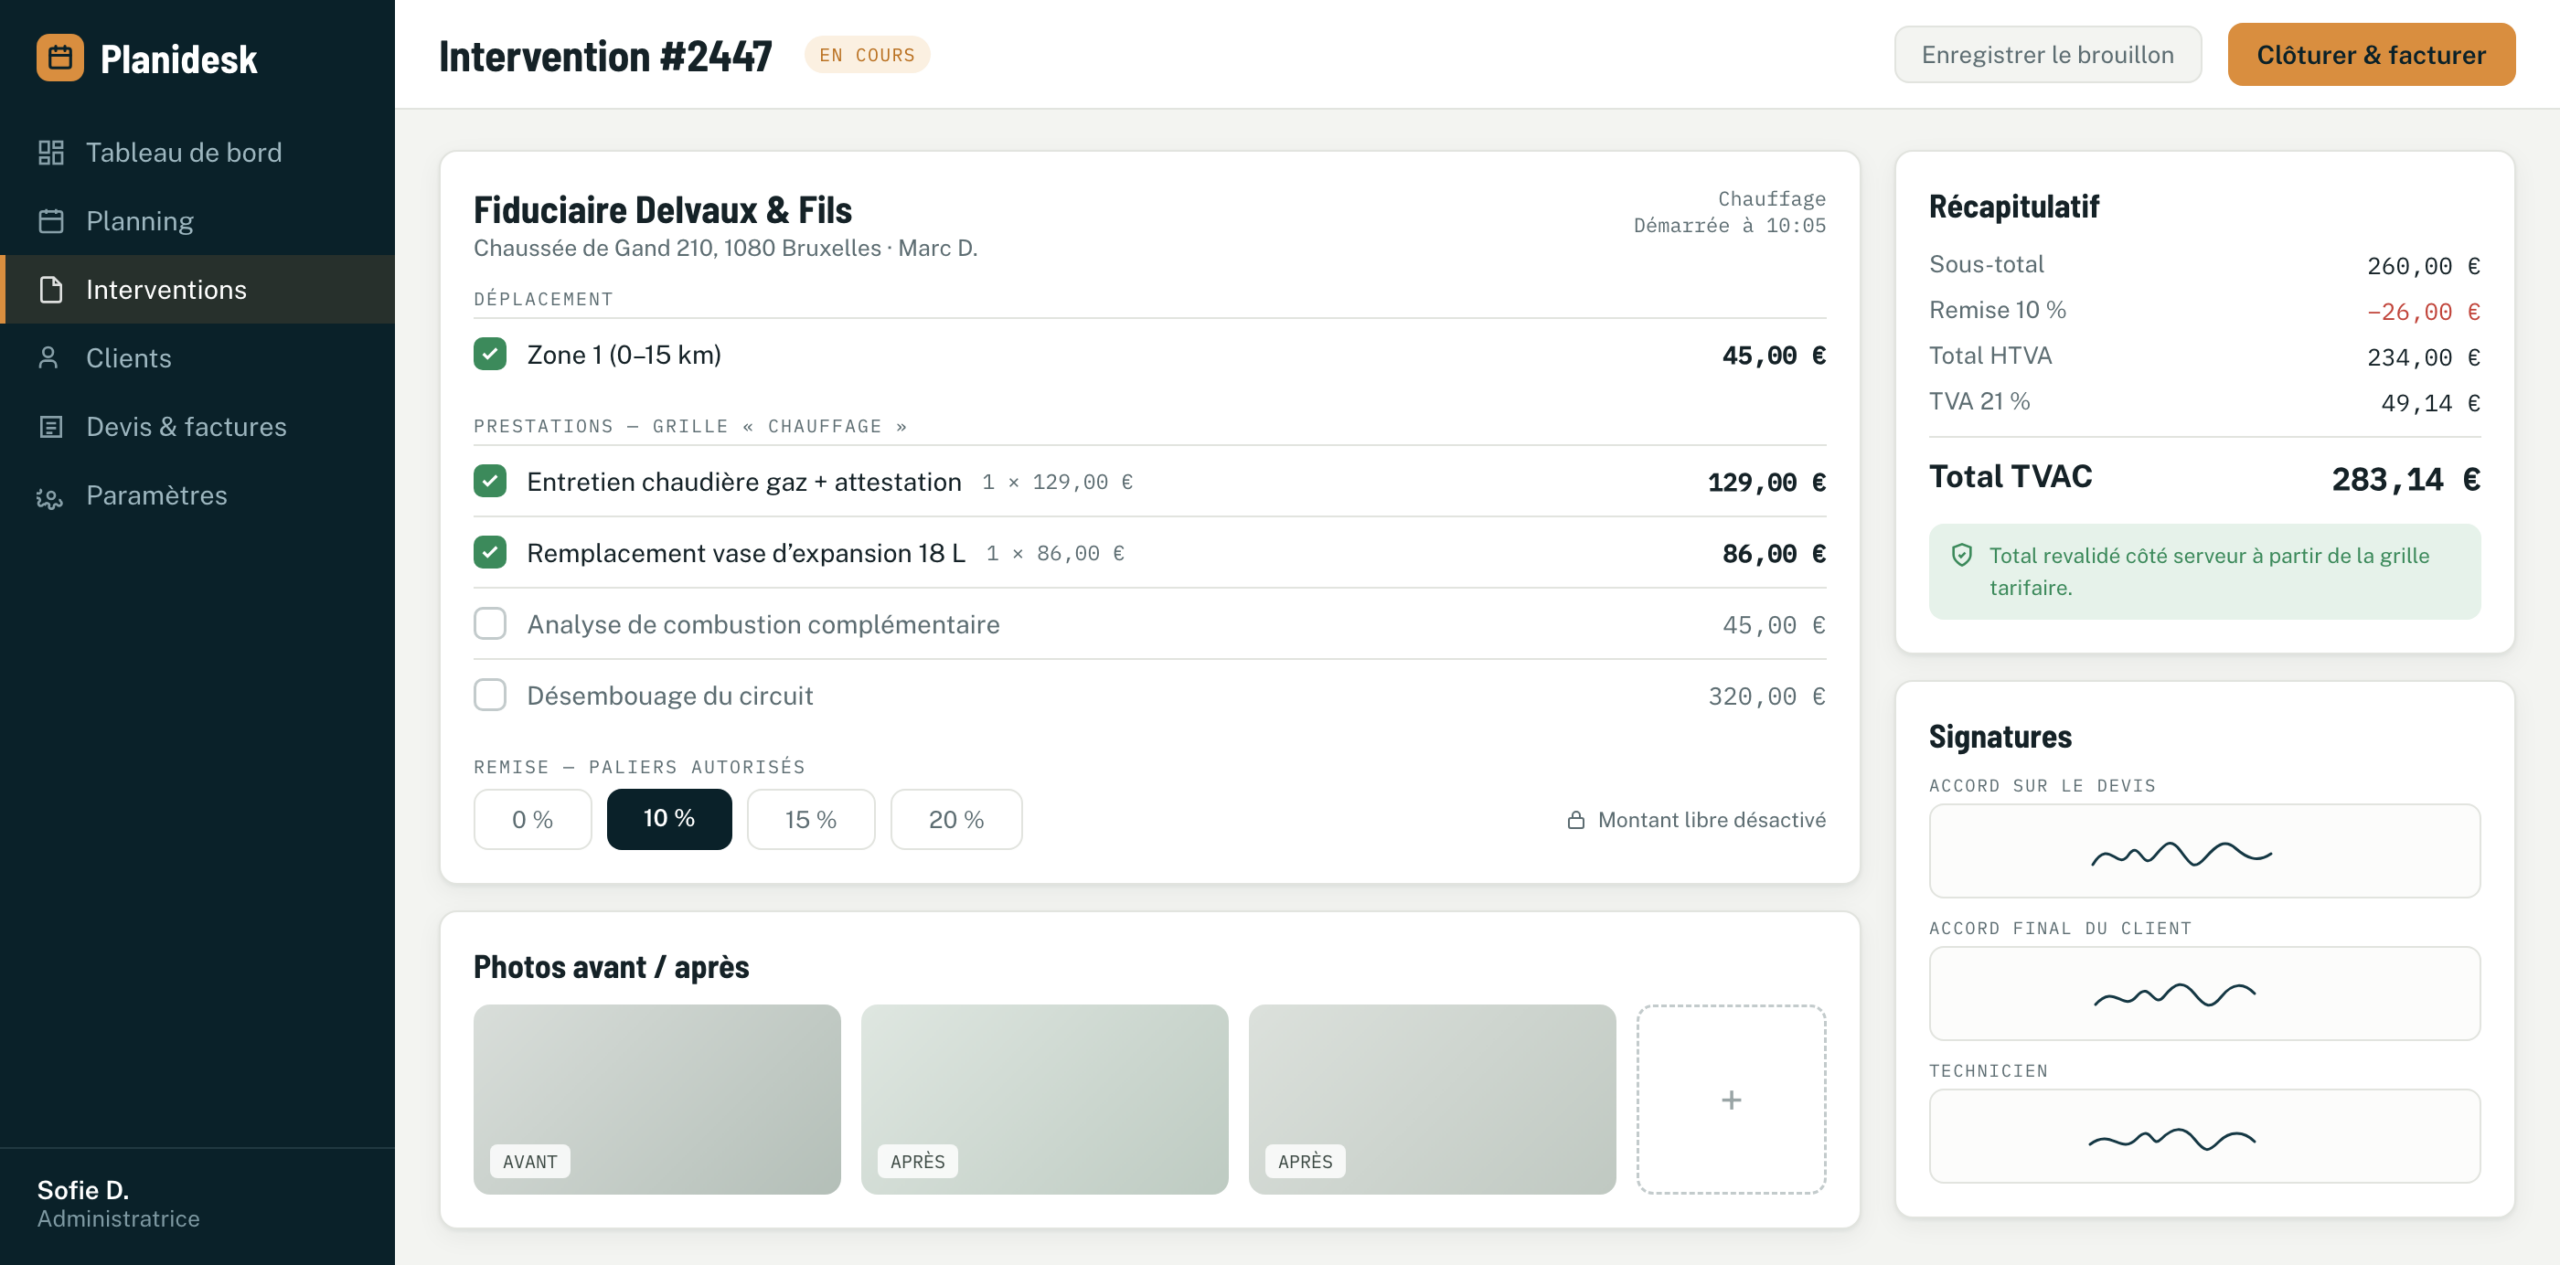Check Analyse de combustion complémentaire

click(490, 624)
